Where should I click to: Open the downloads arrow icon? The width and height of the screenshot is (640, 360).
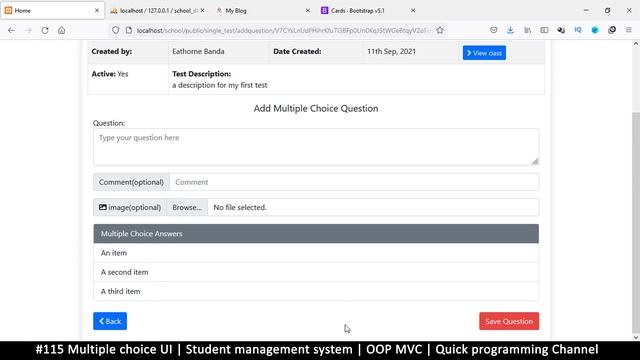pyautogui.click(x=510, y=30)
